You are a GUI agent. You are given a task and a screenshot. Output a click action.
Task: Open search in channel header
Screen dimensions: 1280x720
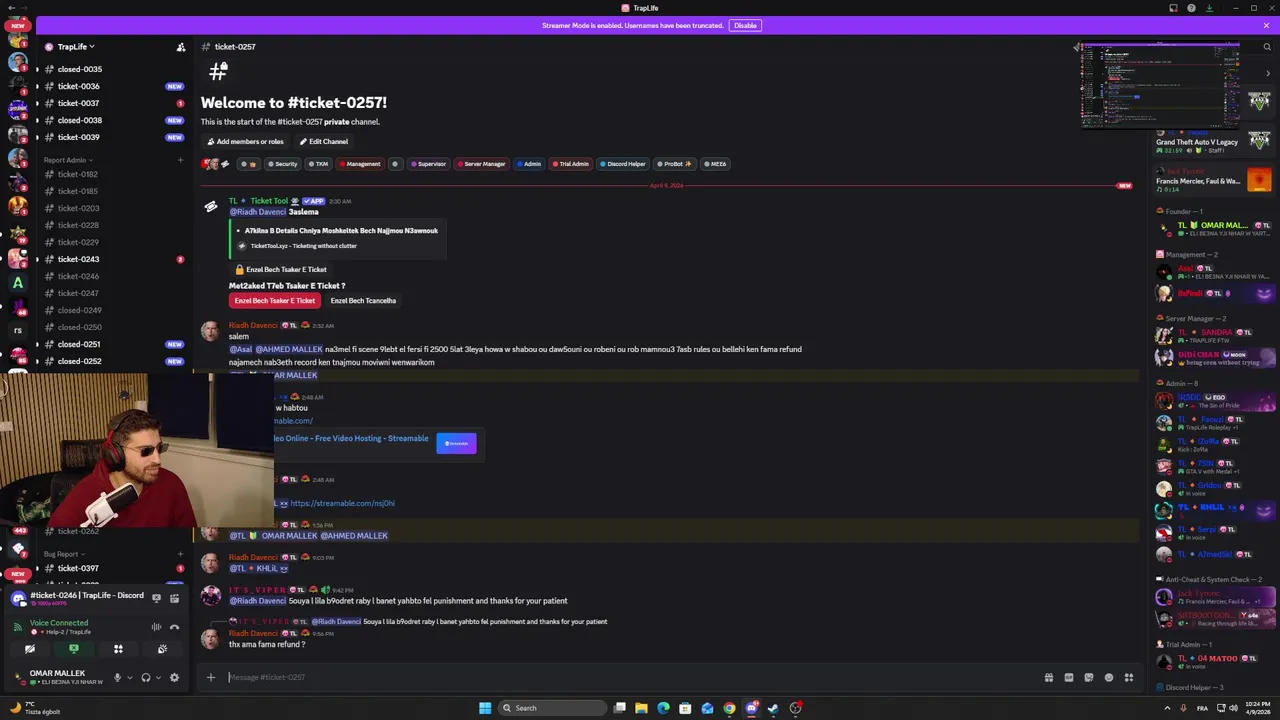[x=1267, y=46]
